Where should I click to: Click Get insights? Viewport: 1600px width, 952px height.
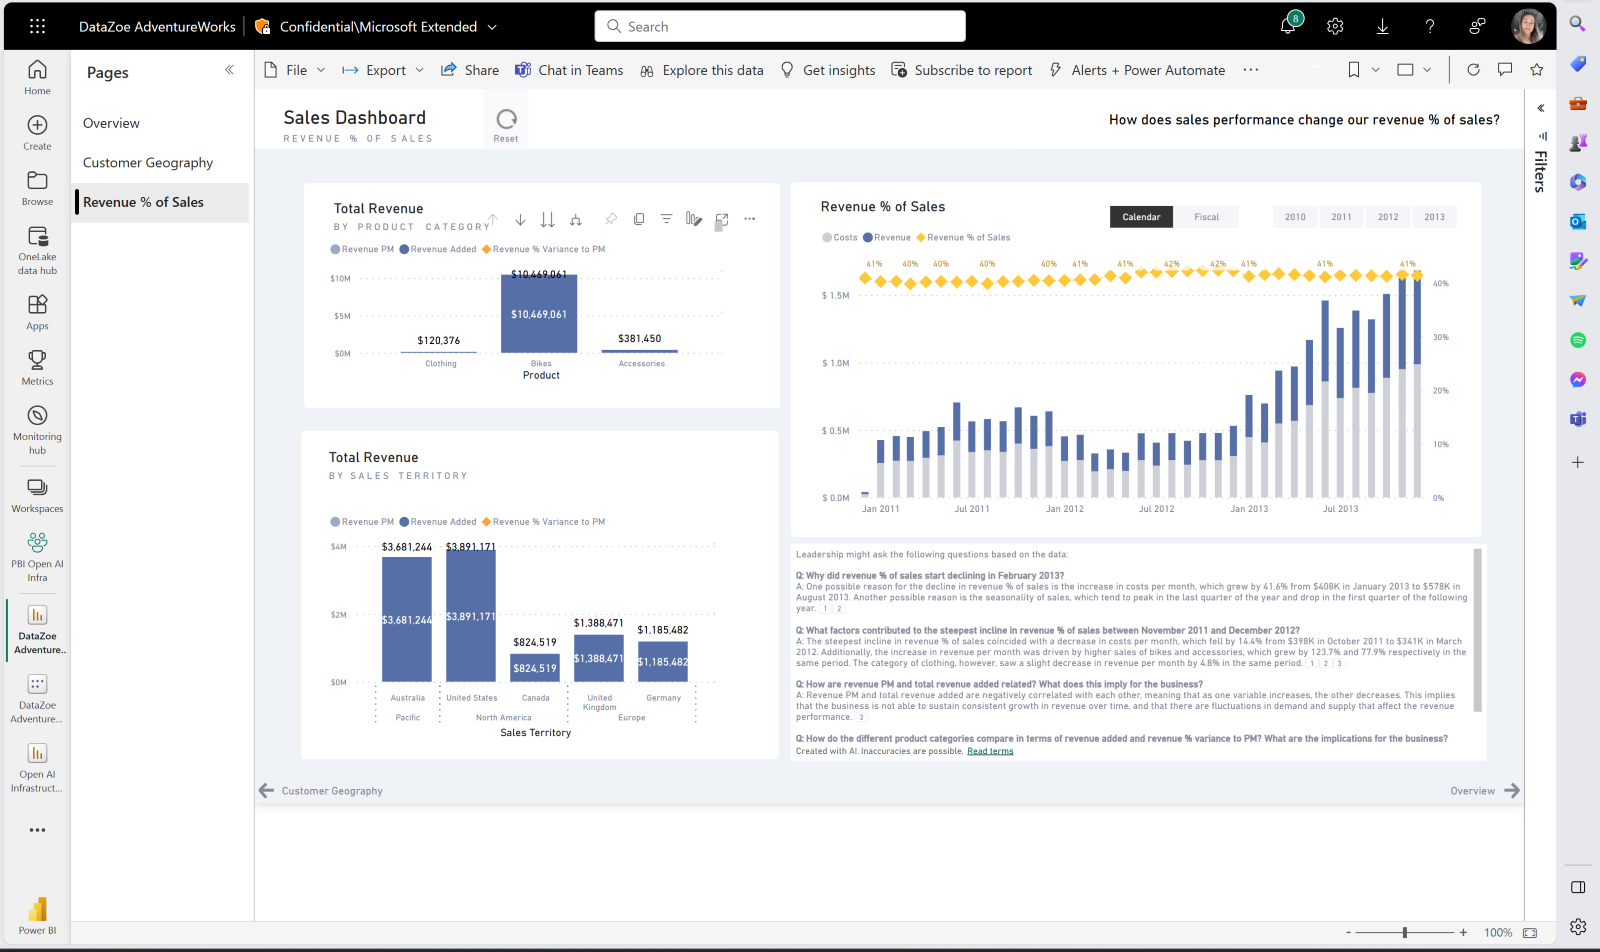coord(828,70)
